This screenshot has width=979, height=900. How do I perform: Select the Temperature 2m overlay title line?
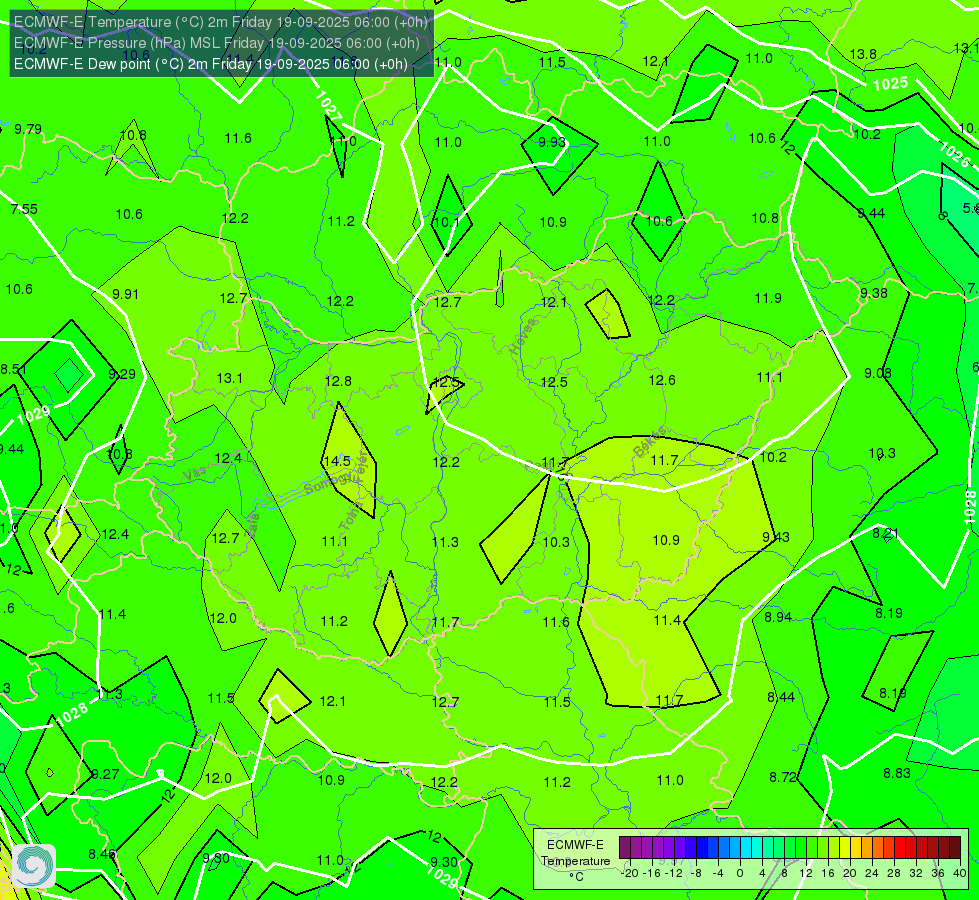(221, 22)
